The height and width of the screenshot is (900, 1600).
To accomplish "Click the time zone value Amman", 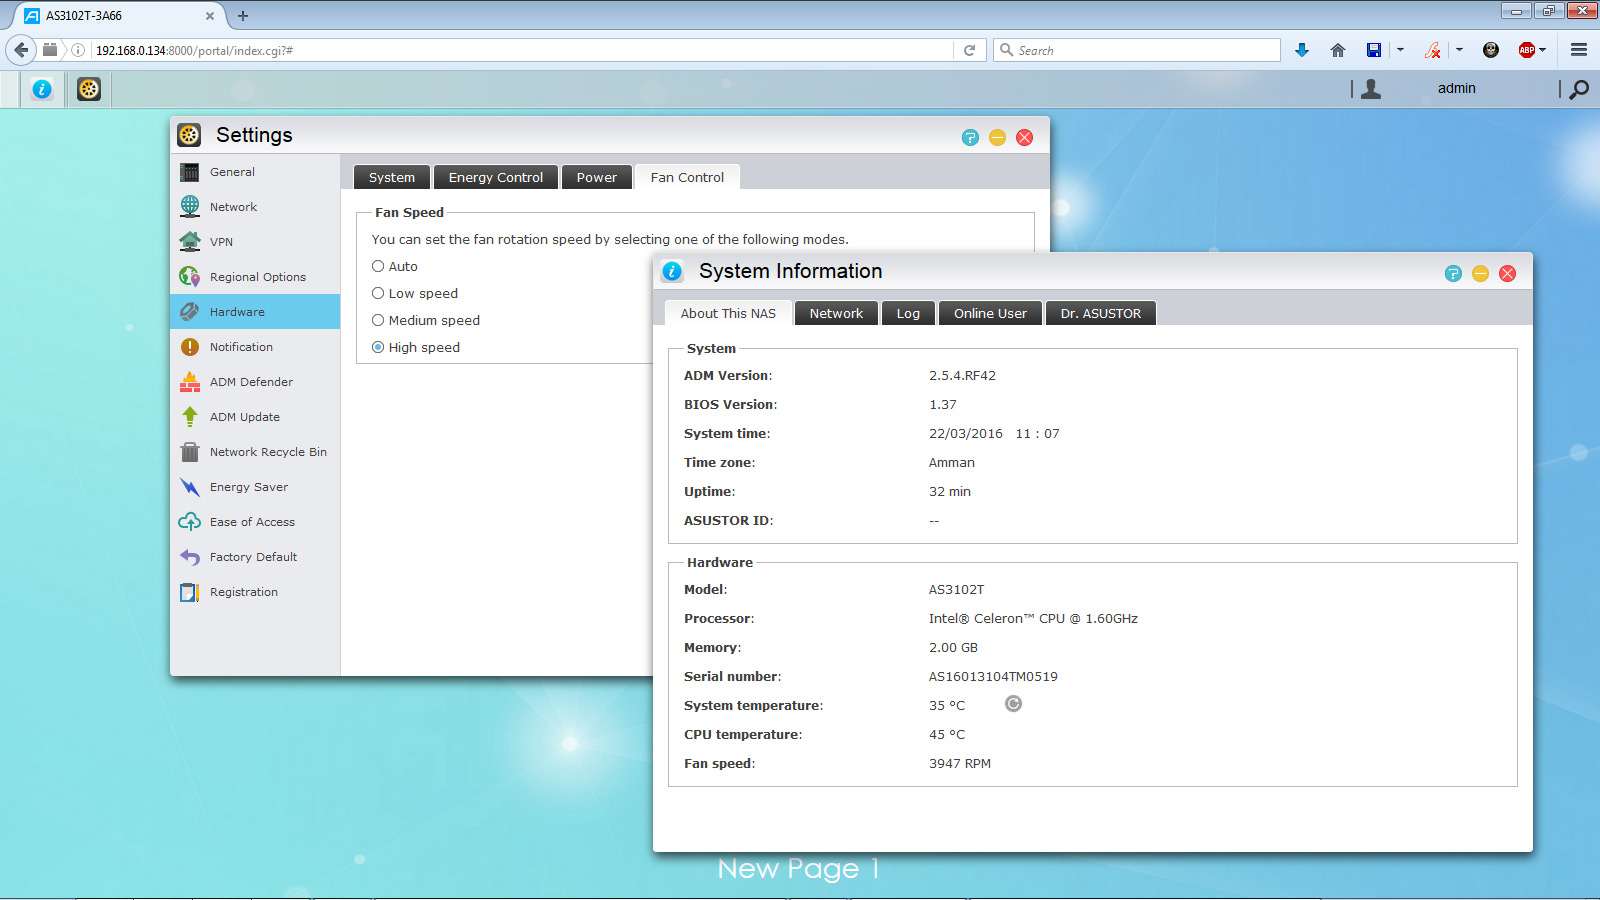I will (x=952, y=463).
